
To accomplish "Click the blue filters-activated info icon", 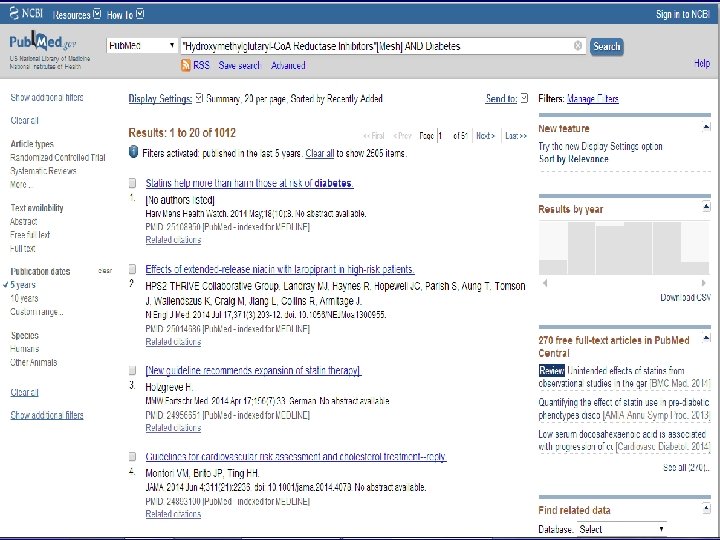I will coord(133,152).
